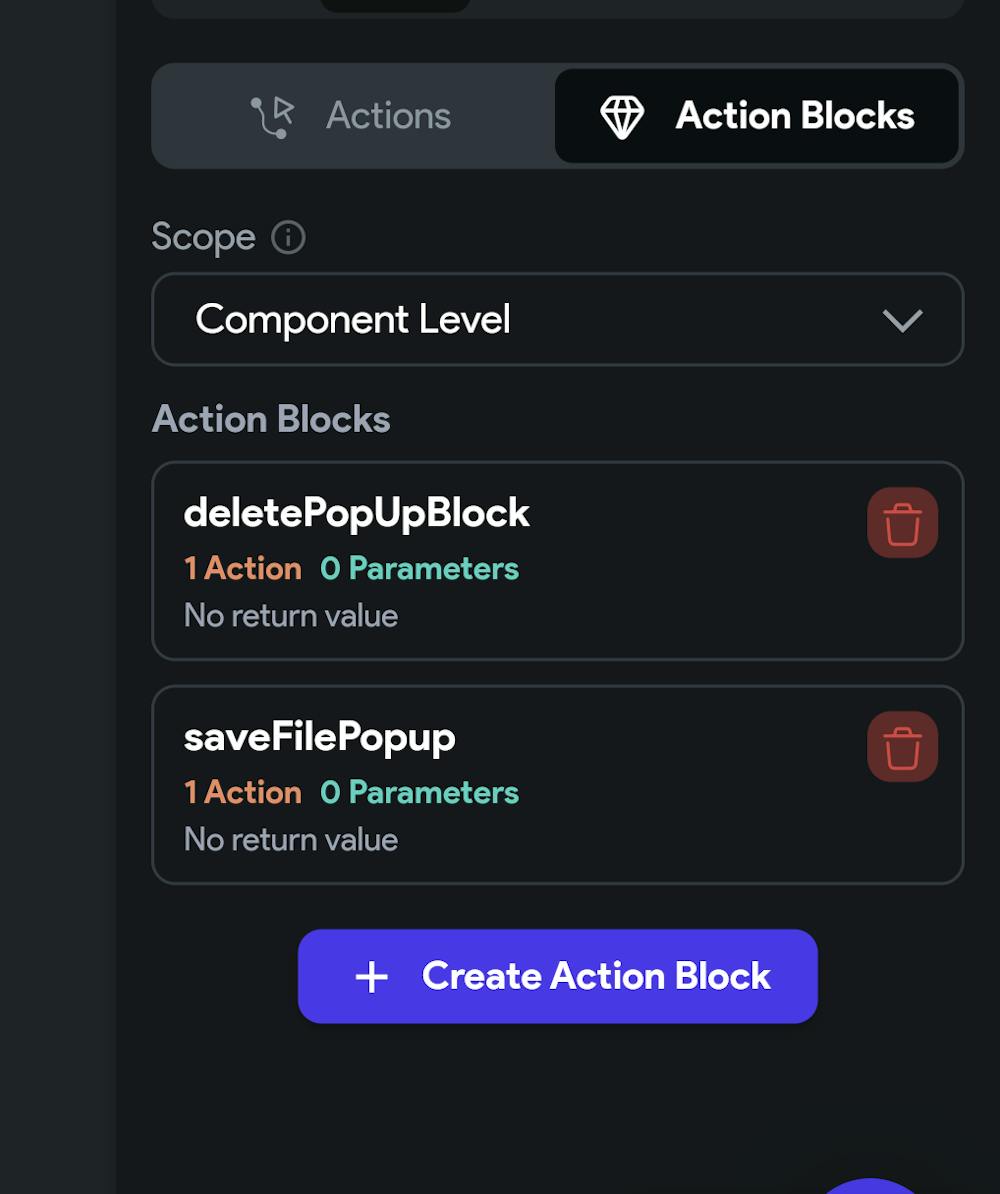Viewport: 1000px width, 1194px height.
Task: Delete the saveFilePopup action block
Action: [902, 747]
